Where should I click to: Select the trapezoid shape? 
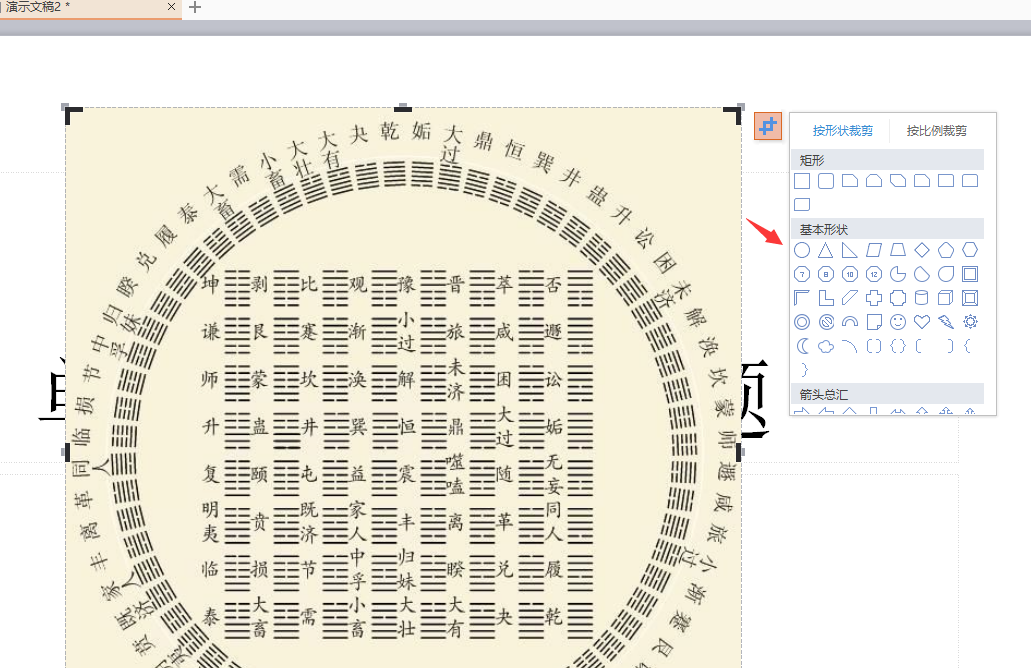898,250
